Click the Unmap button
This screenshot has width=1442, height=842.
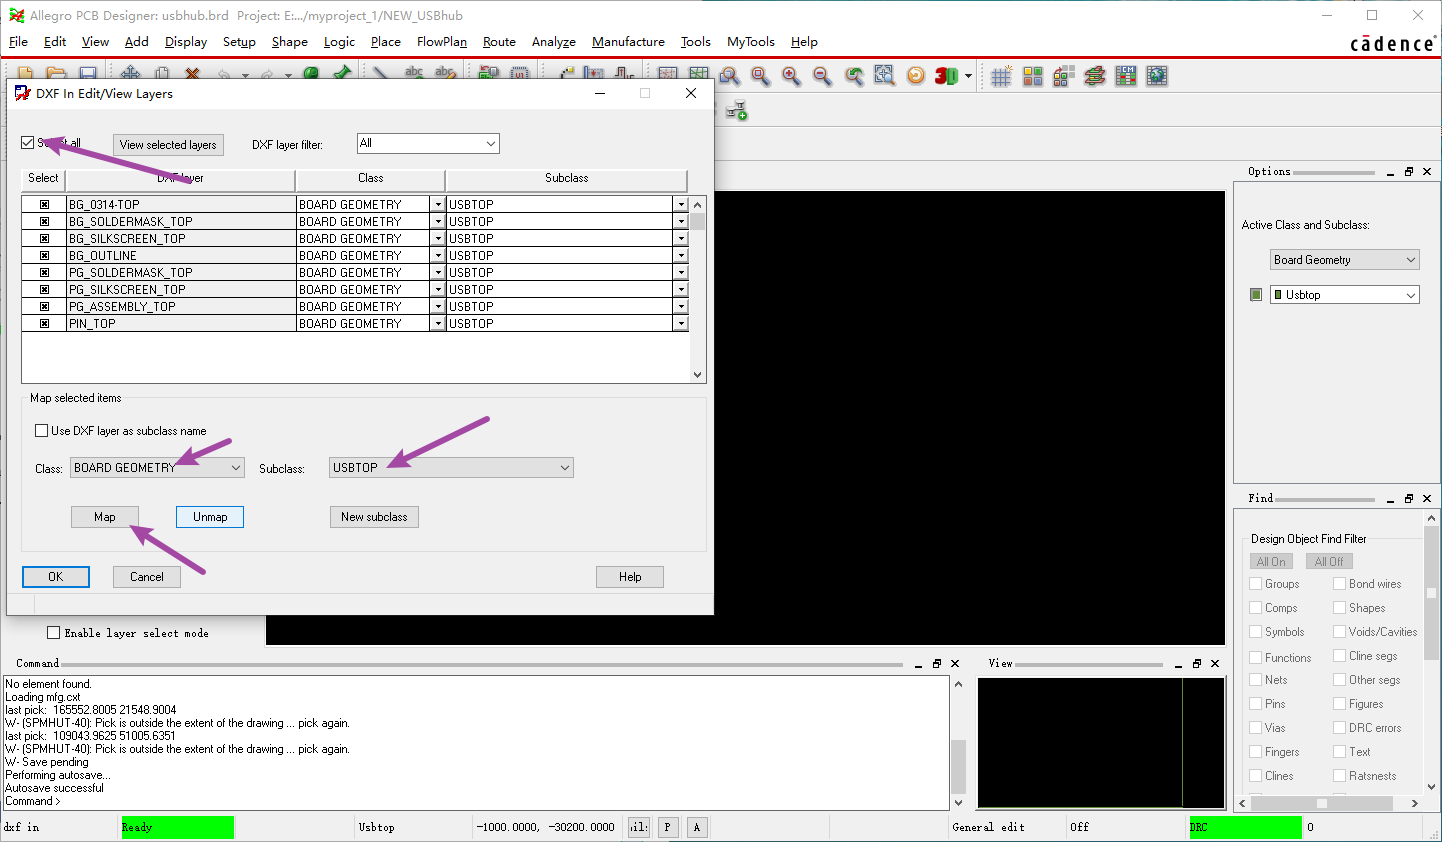coord(210,517)
